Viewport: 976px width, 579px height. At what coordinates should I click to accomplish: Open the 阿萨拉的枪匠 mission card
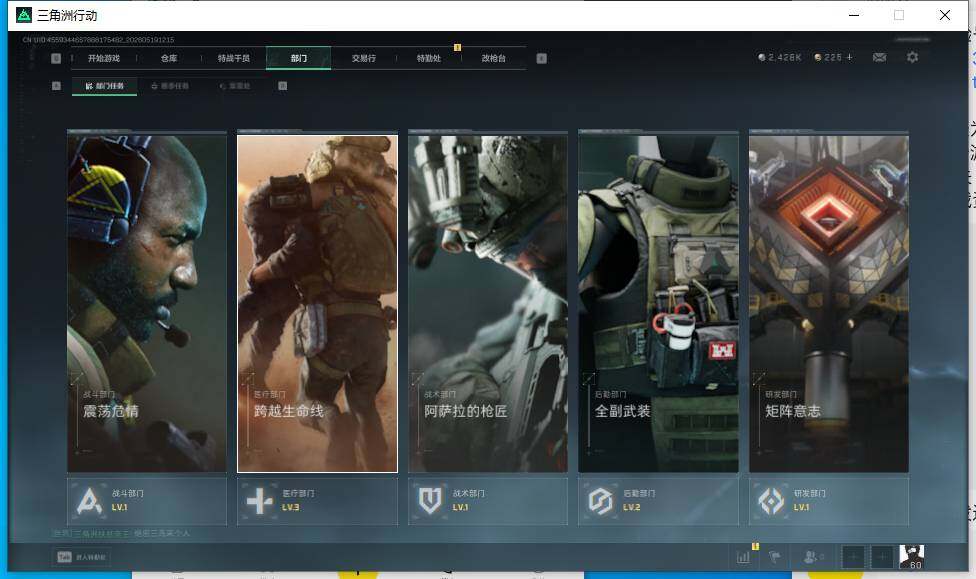488,302
